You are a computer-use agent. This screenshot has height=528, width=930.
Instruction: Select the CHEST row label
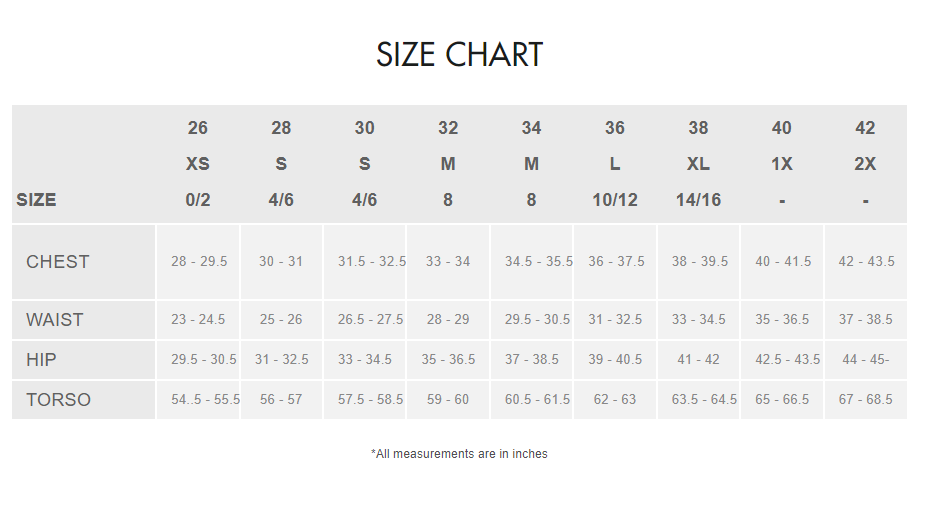coord(58,262)
